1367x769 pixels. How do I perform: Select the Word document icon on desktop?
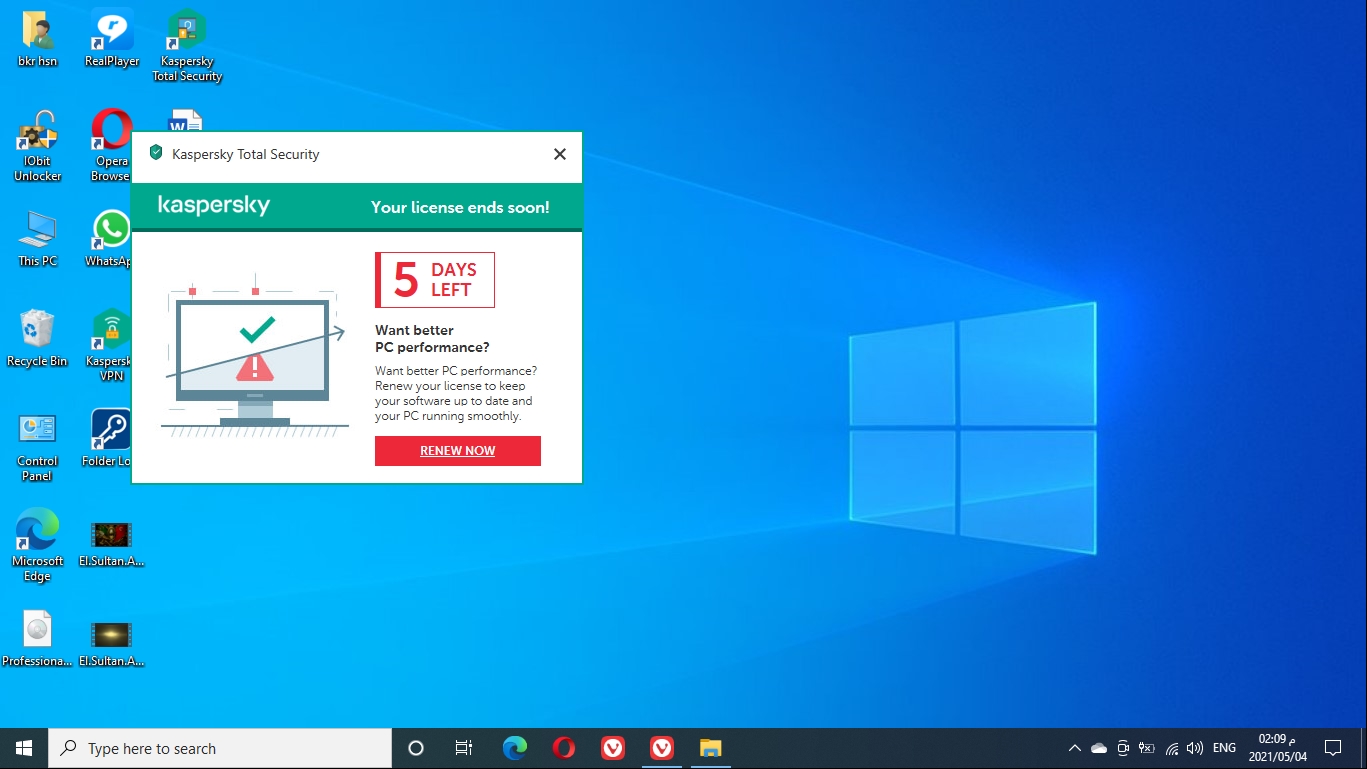[187, 120]
